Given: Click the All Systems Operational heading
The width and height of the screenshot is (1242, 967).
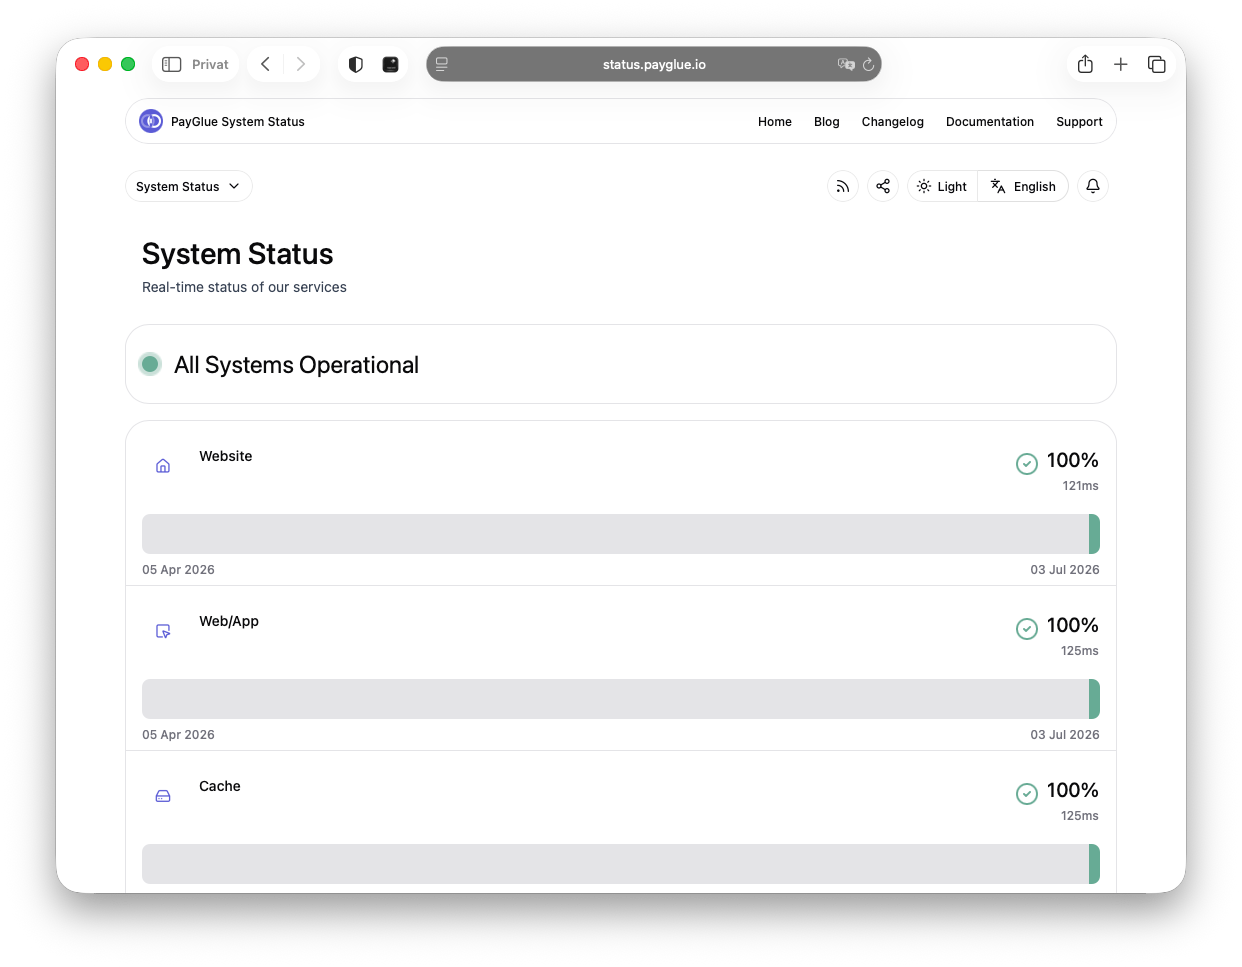Looking at the screenshot, I should coord(296,365).
